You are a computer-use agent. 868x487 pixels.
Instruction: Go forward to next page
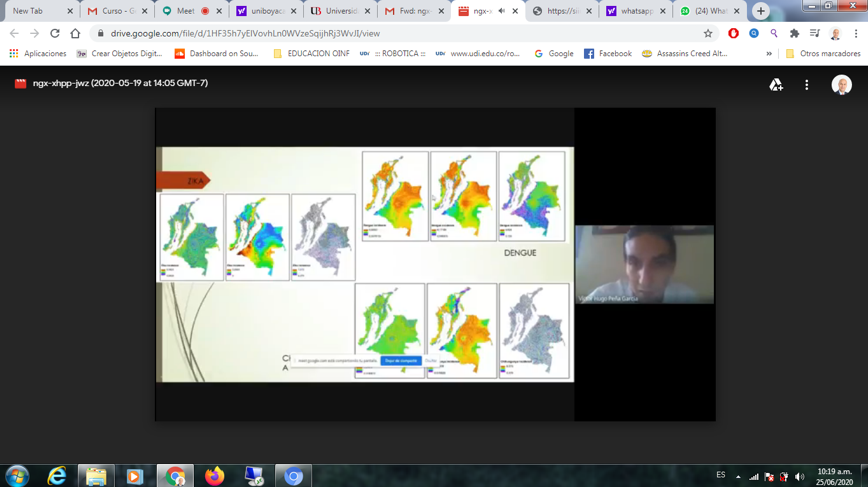[34, 33]
